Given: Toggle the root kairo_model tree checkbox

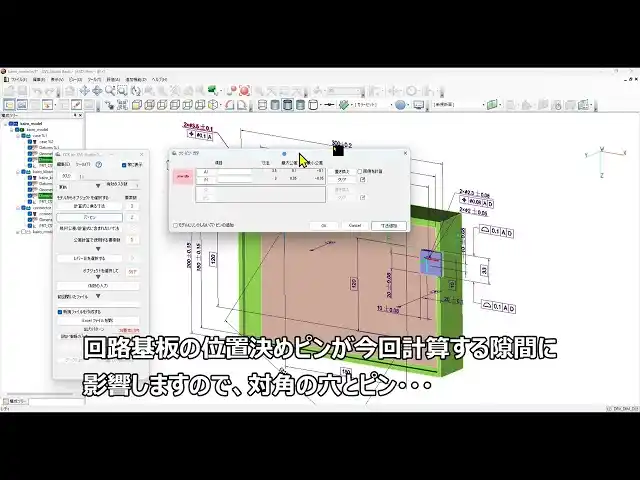Looking at the screenshot, I should click(x=12, y=123).
